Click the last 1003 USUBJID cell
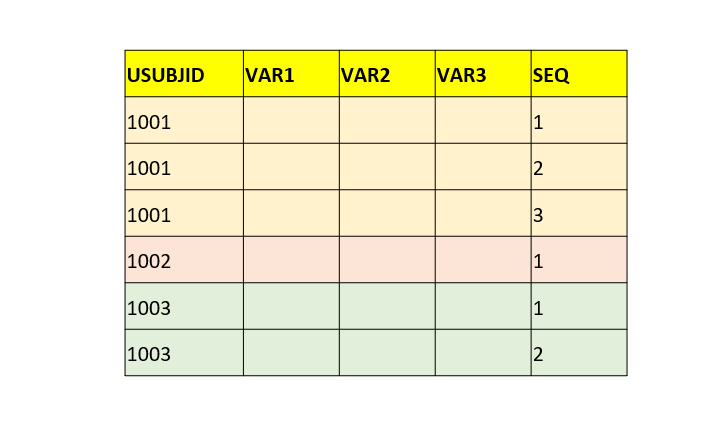This screenshot has width=728, height=434. click(x=184, y=353)
